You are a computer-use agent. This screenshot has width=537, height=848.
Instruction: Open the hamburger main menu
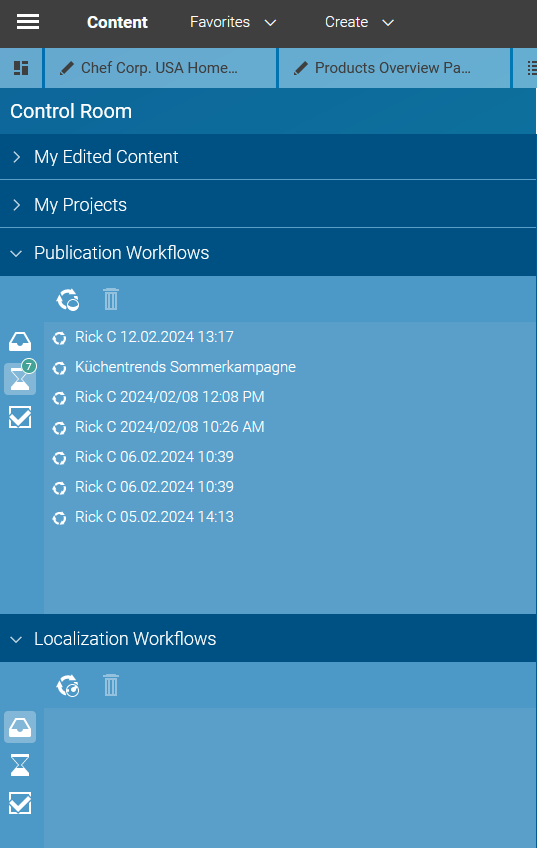(28, 22)
